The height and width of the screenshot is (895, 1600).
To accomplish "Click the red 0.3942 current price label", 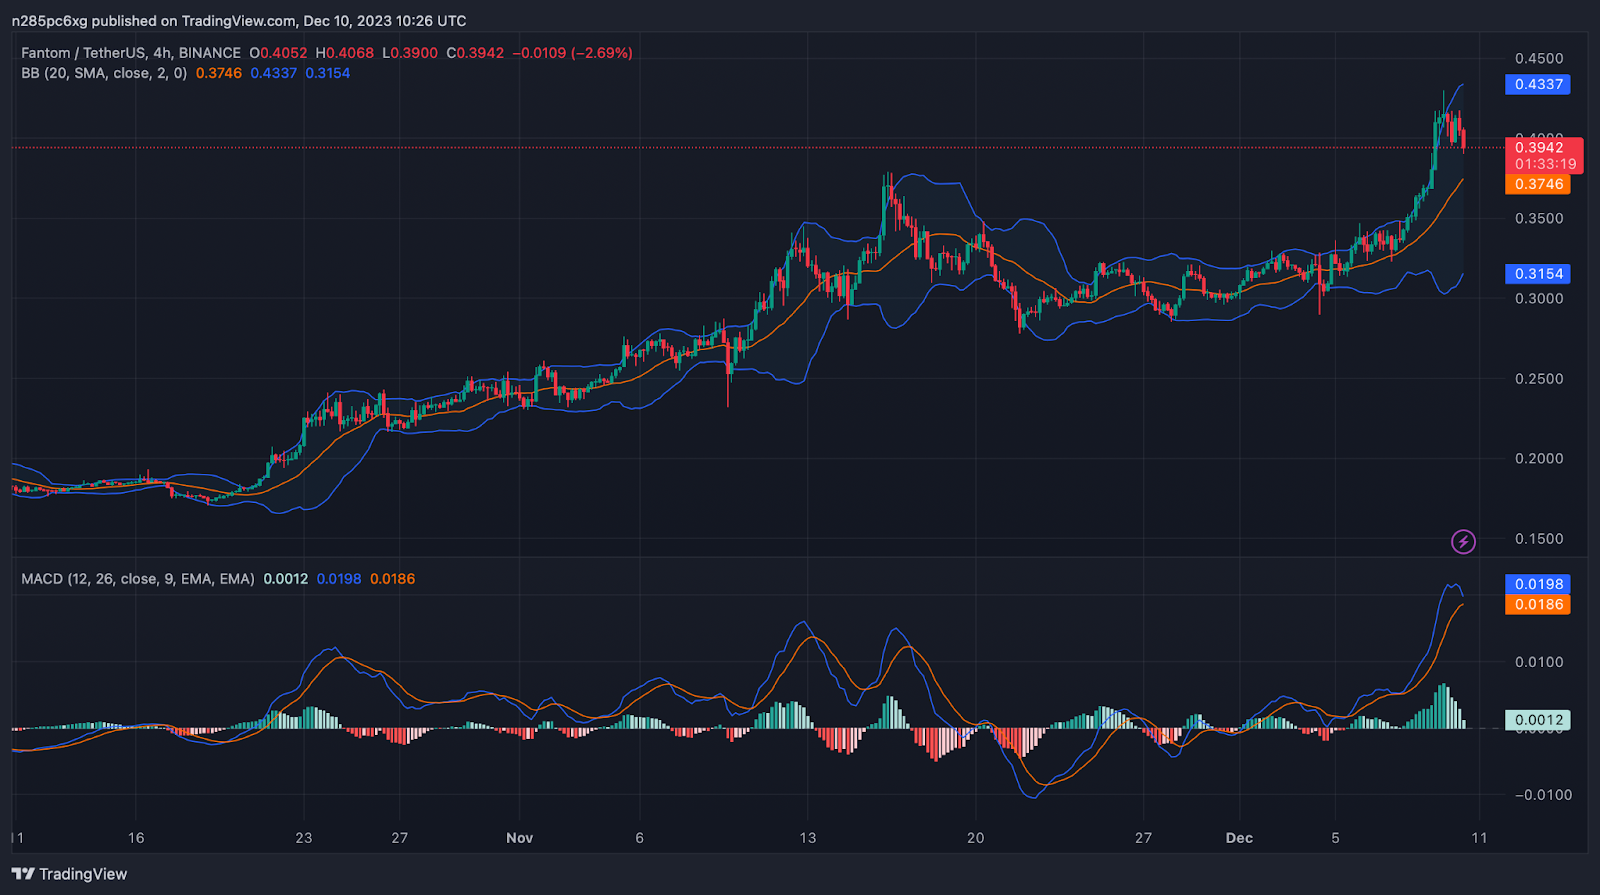I will pyautogui.click(x=1540, y=147).
